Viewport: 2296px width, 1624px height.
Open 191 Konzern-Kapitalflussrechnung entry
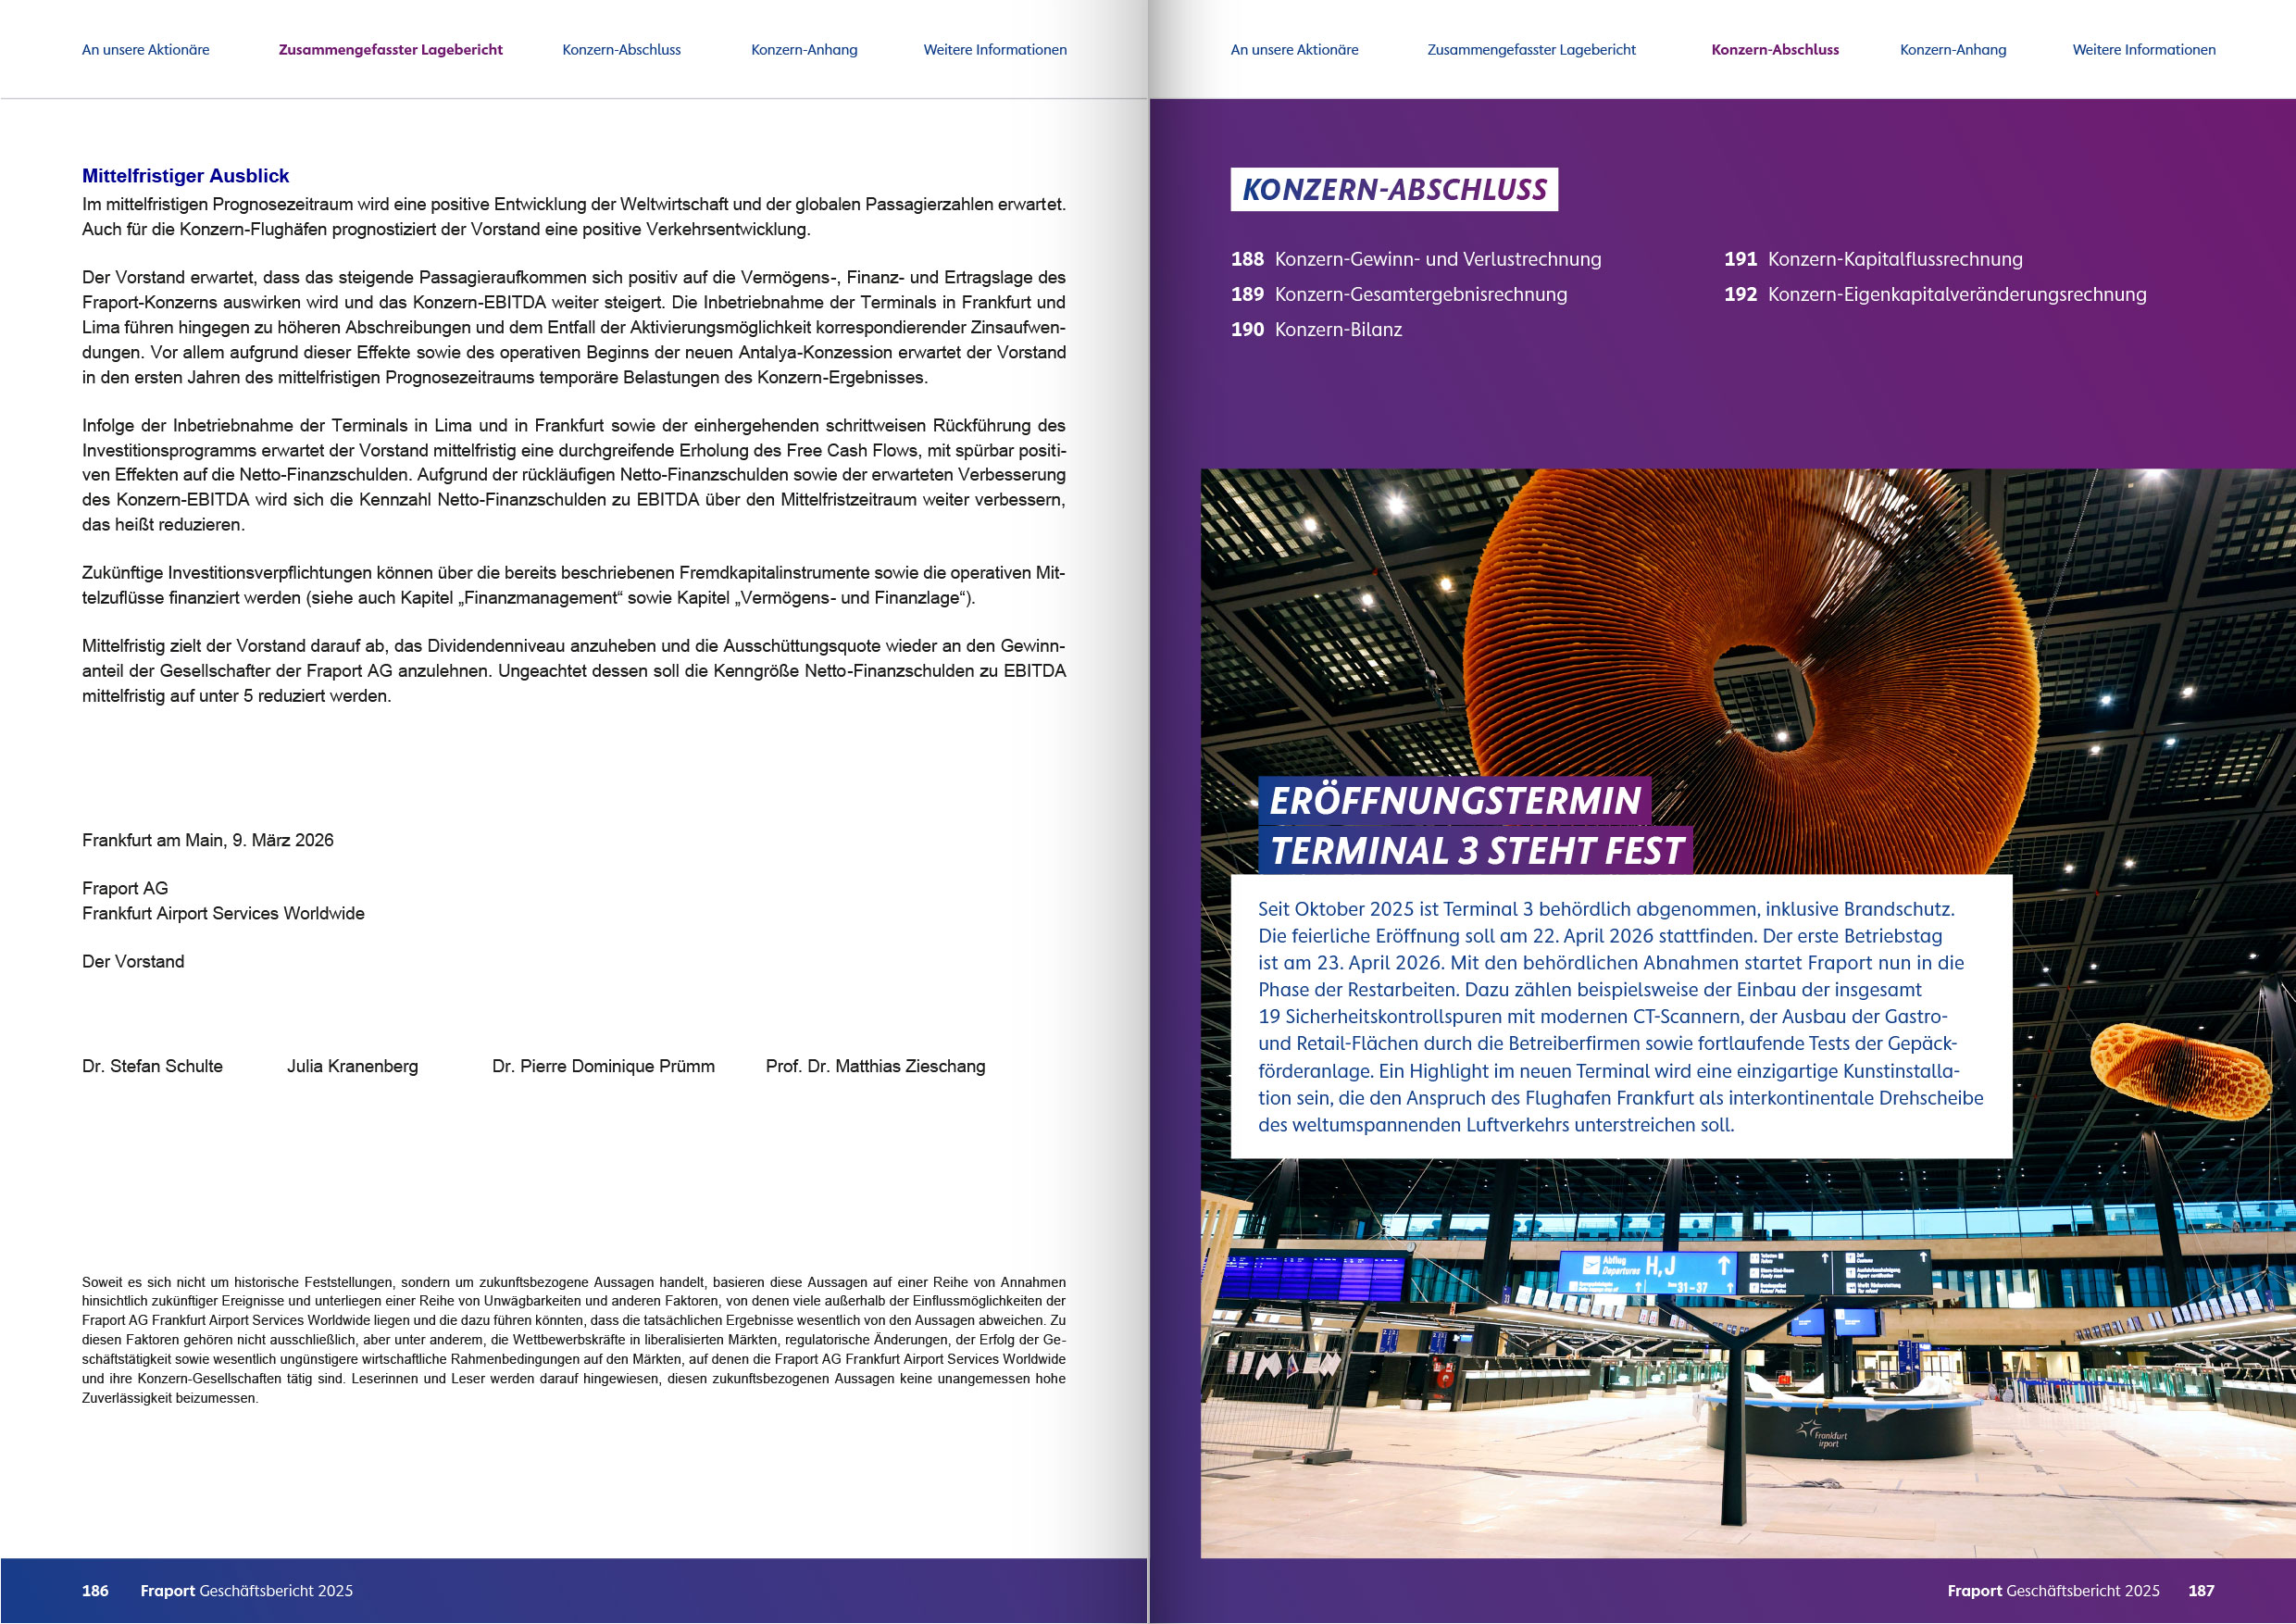1872,259
